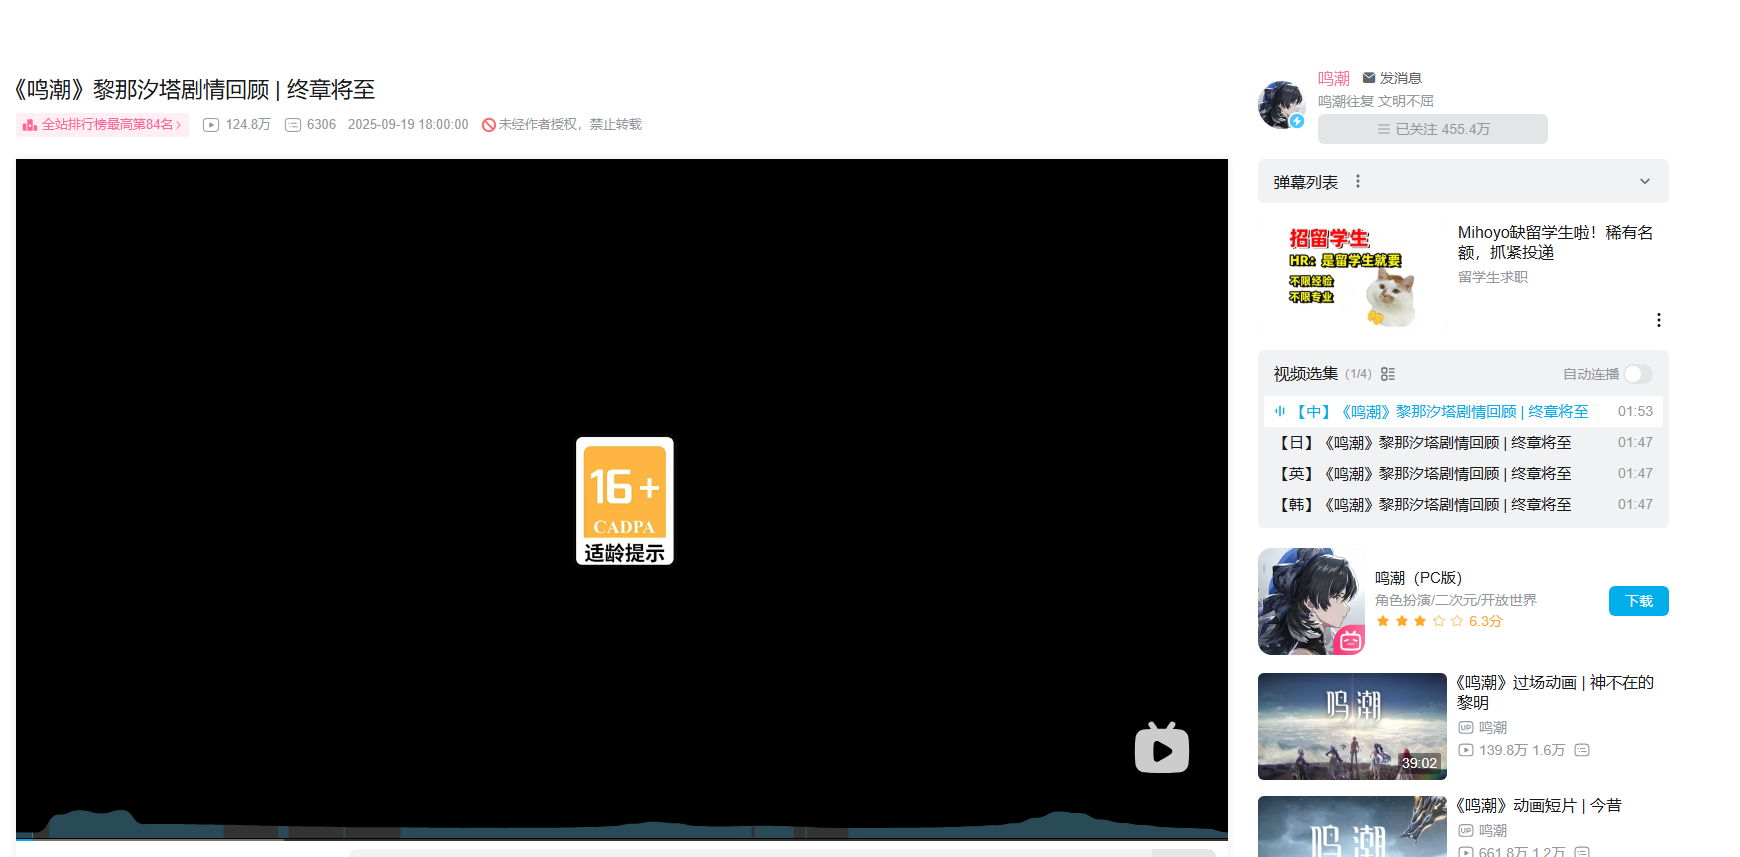
Task: Seek on the video progress bar
Action: click(x=622, y=838)
